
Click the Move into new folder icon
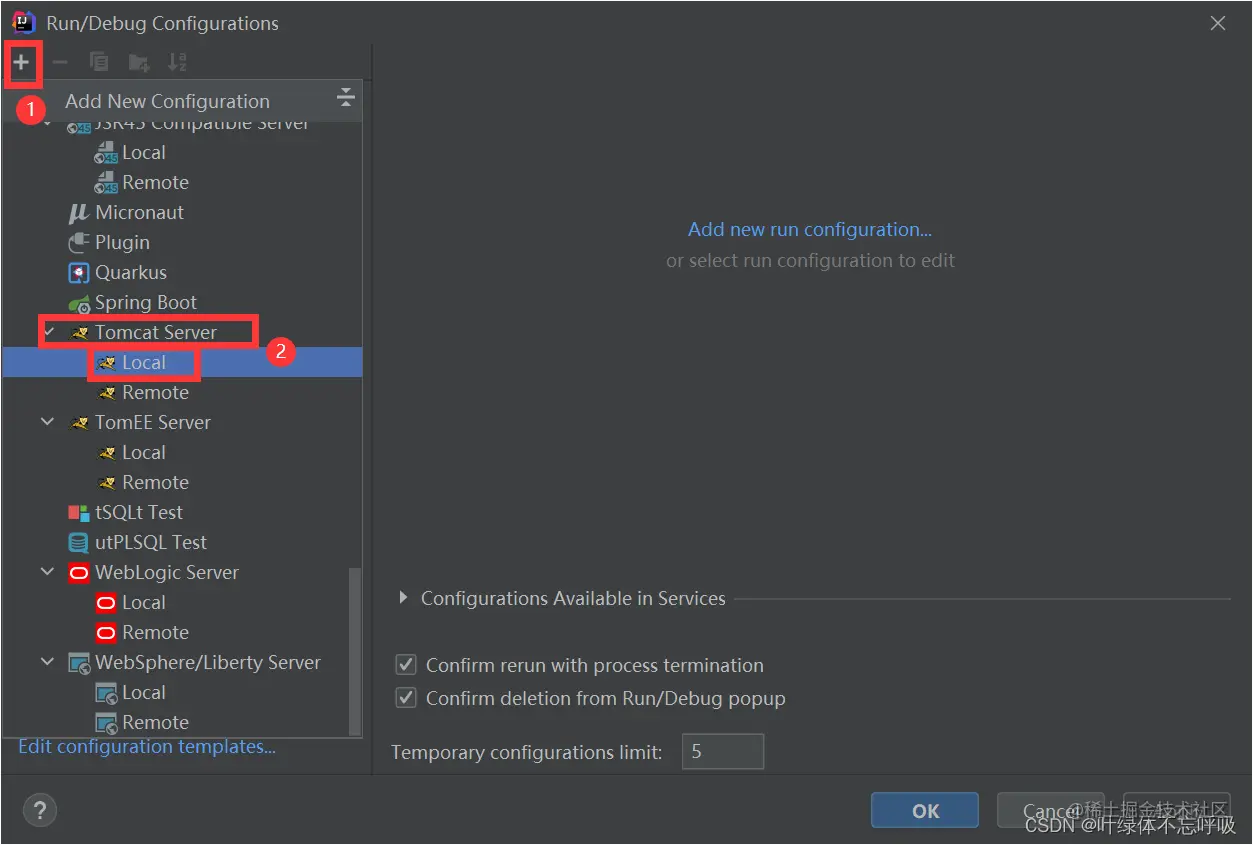138,62
